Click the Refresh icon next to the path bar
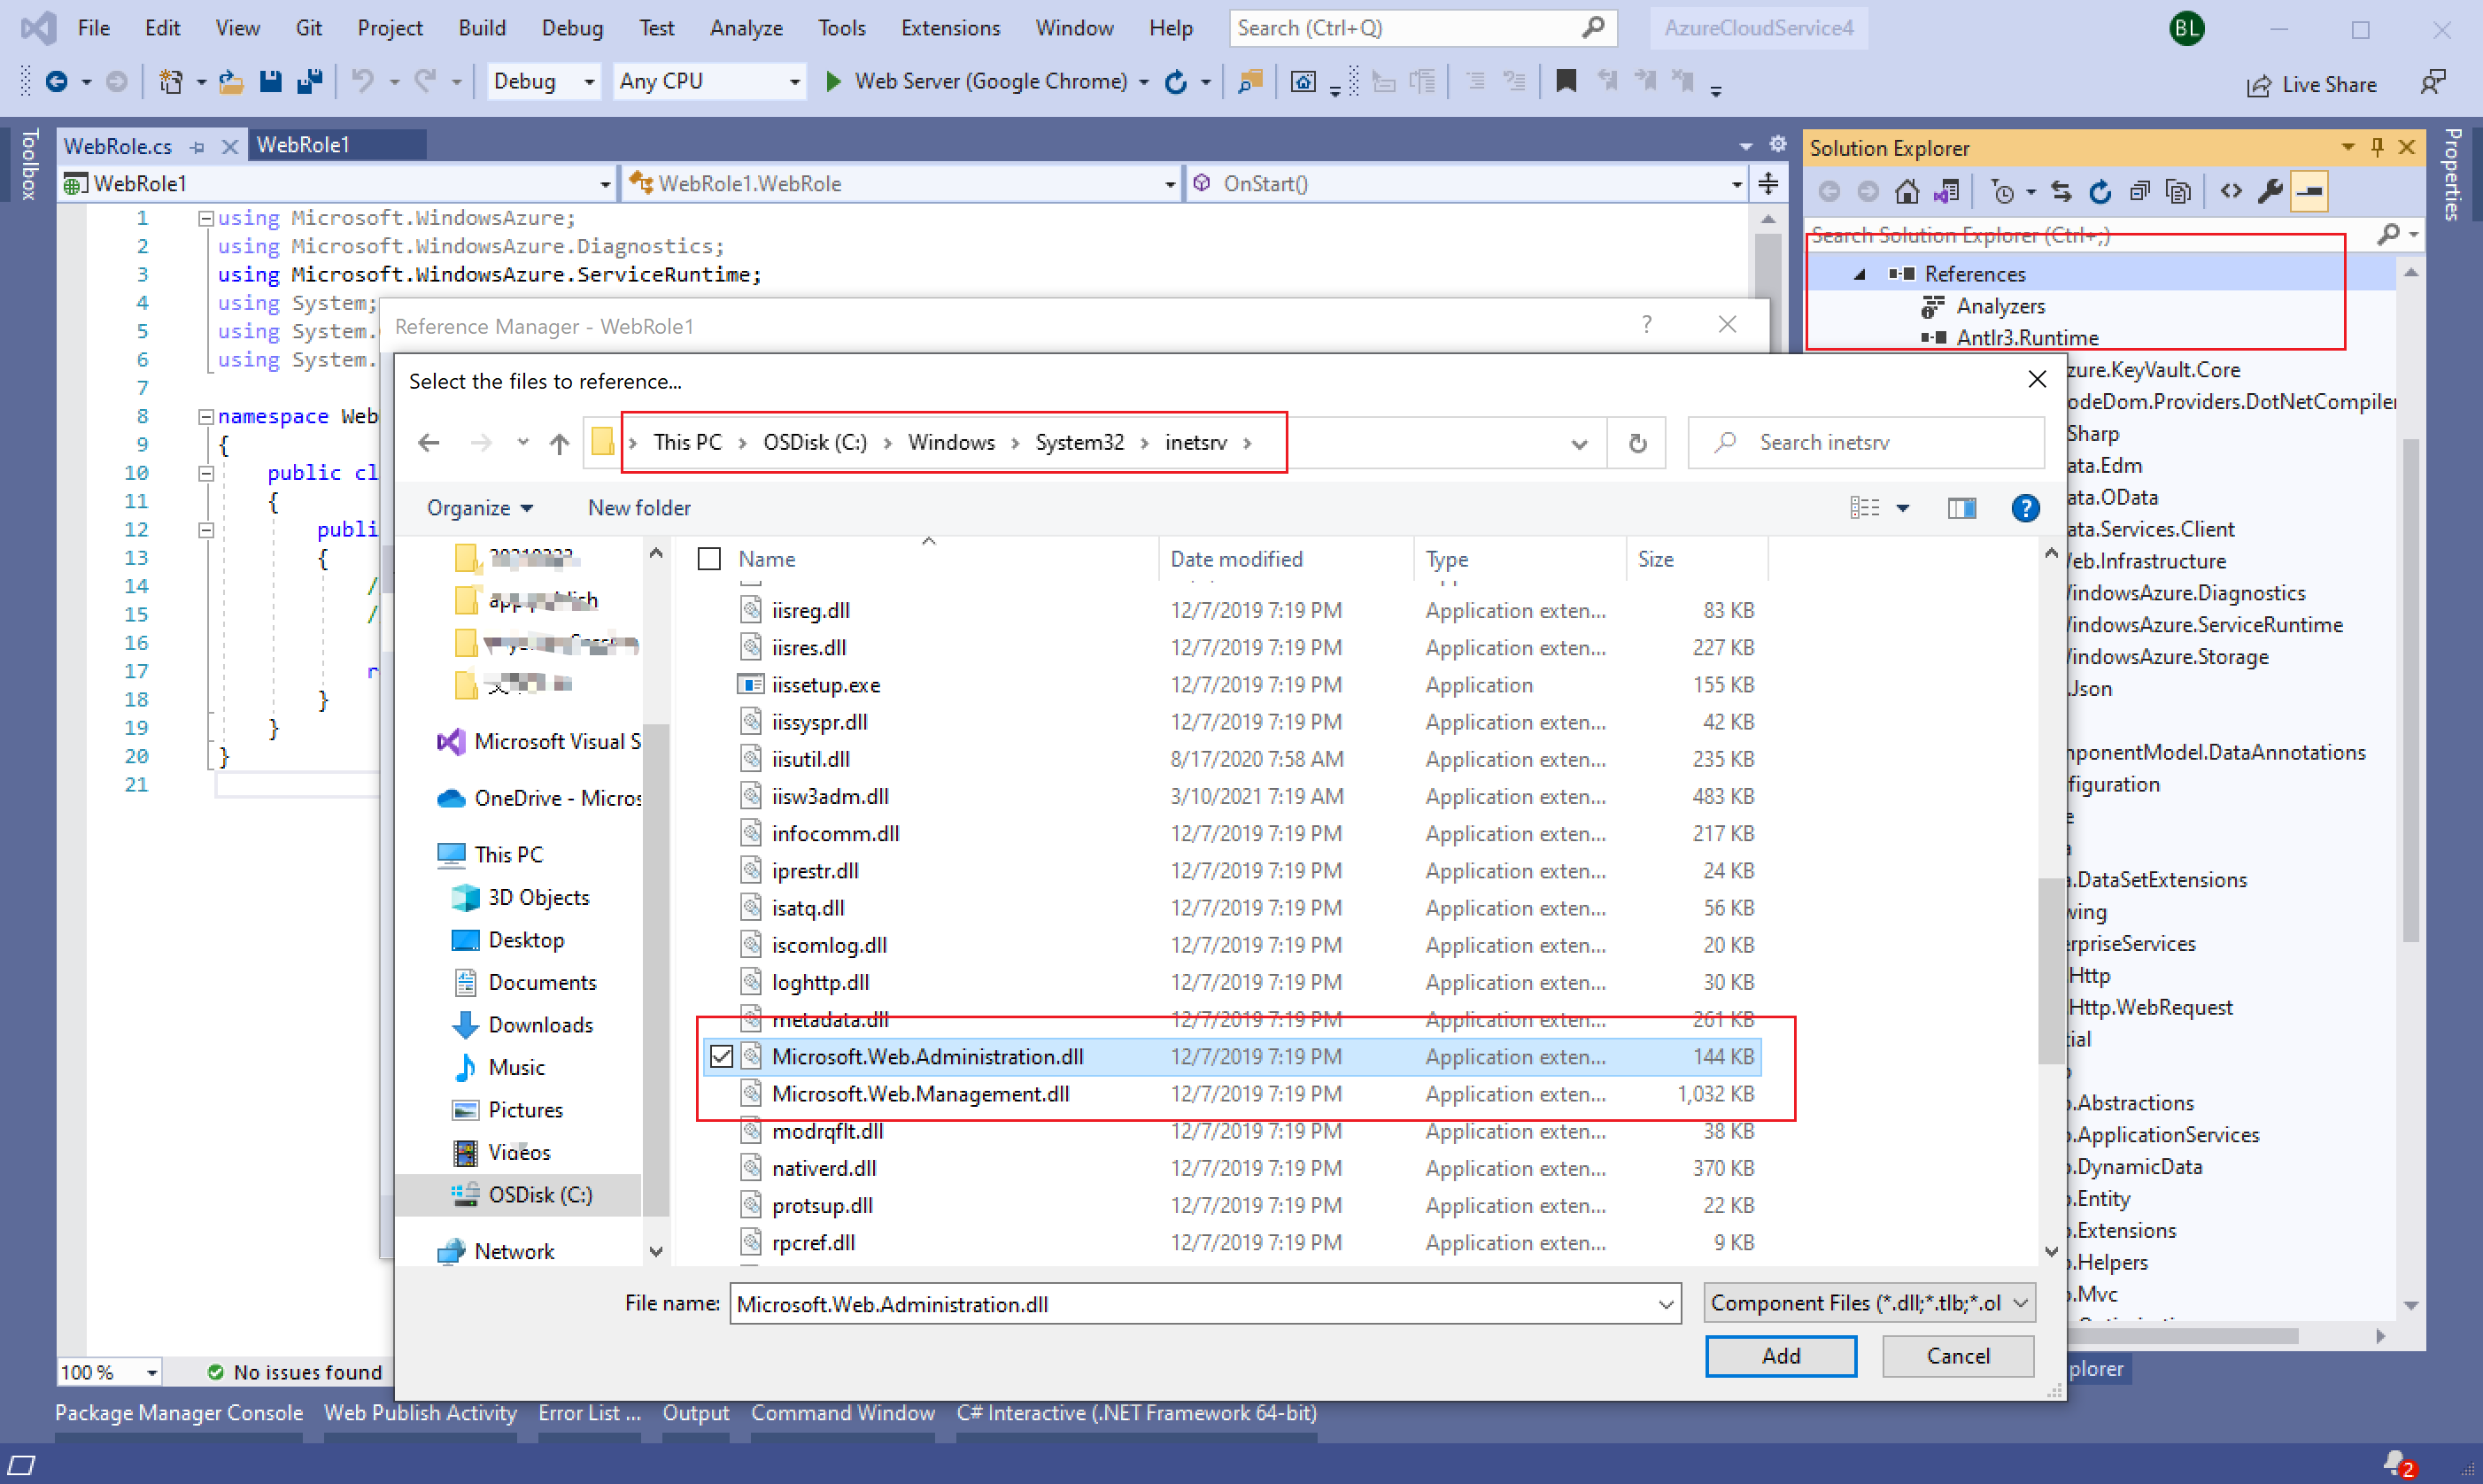The height and width of the screenshot is (1484, 2483). click(1637, 443)
